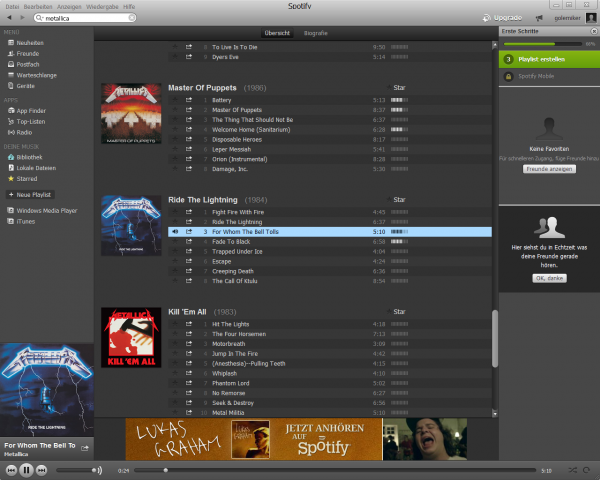600x480 pixels.
Task: Share the track For Whom The Bell Tolls
Action: pyautogui.click(x=189, y=232)
